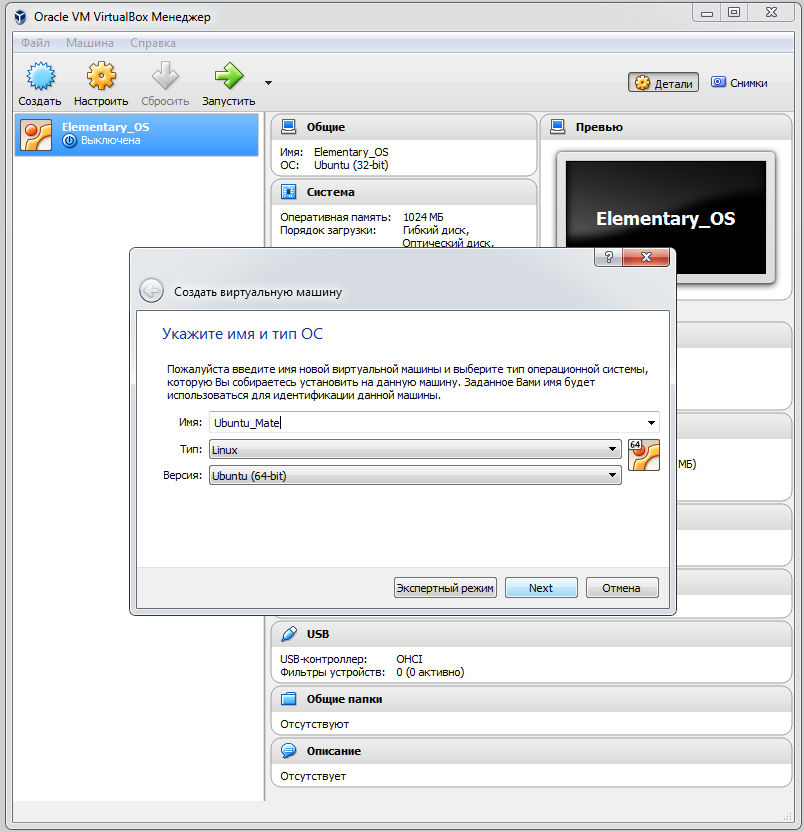Select Elementary_OS machine in the list
Image resolution: width=804 pixels, height=832 pixels.
click(x=137, y=135)
